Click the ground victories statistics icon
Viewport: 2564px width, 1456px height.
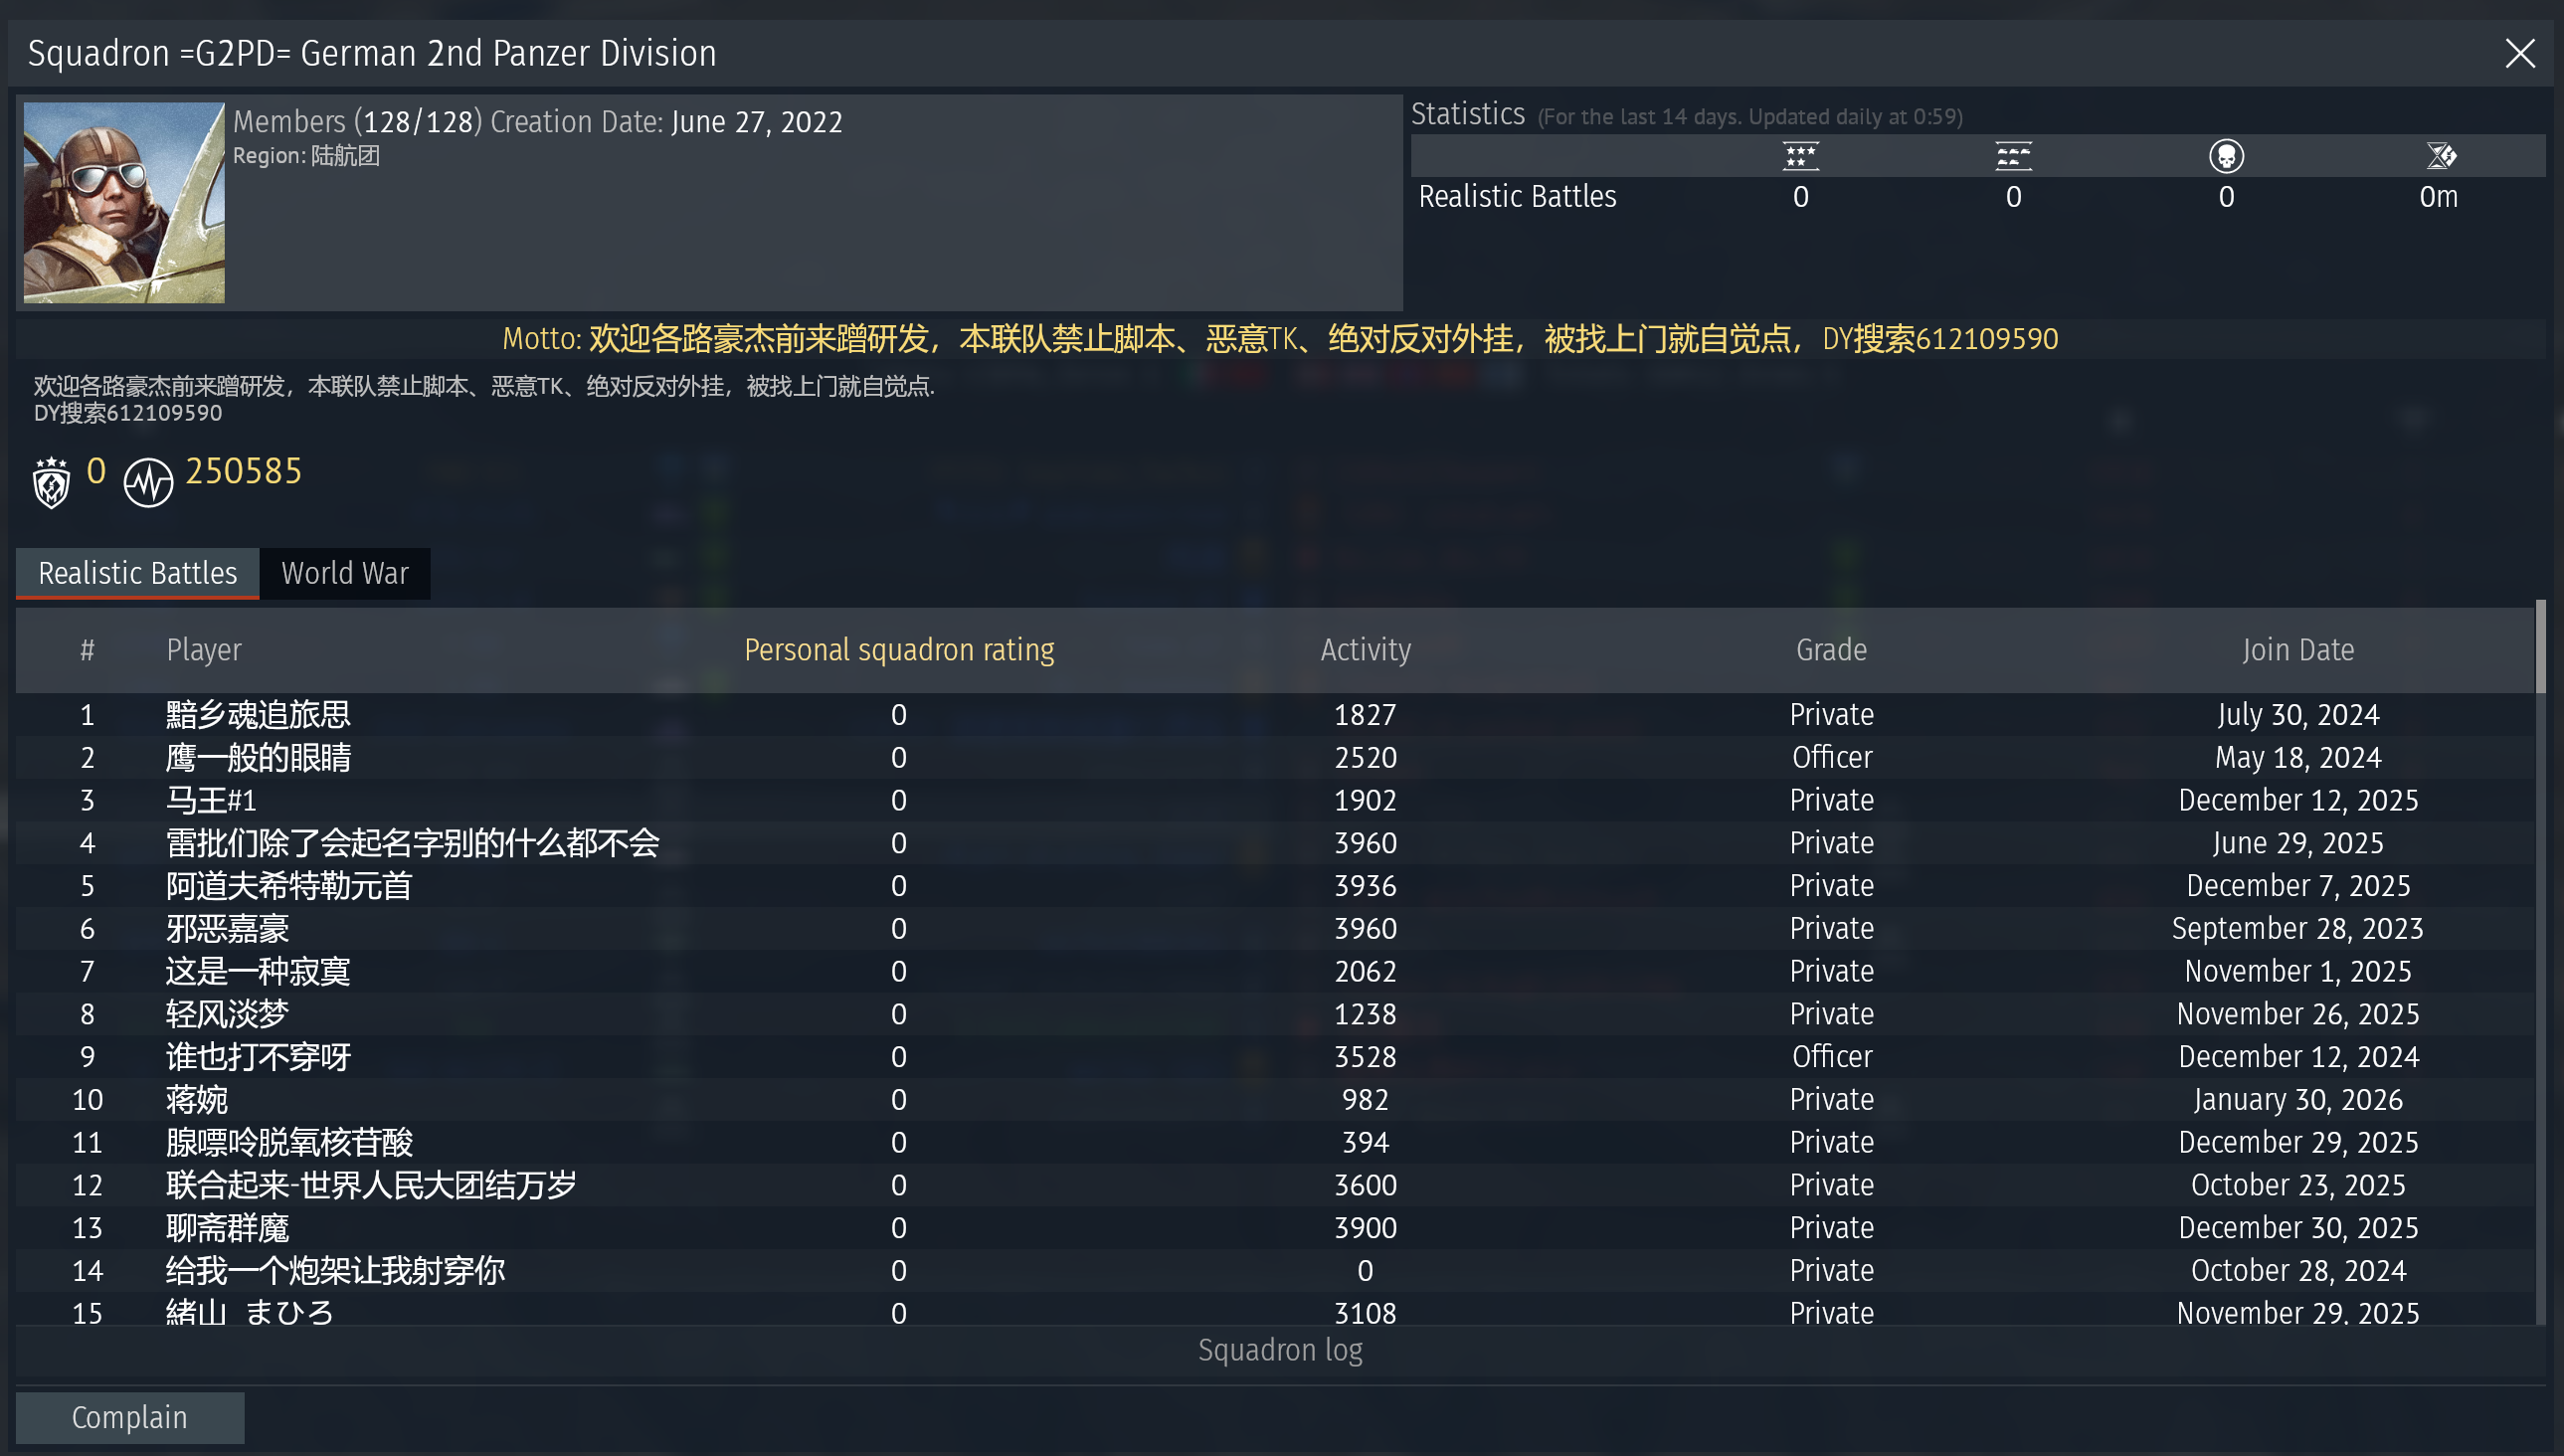click(x=2013, y=156)
